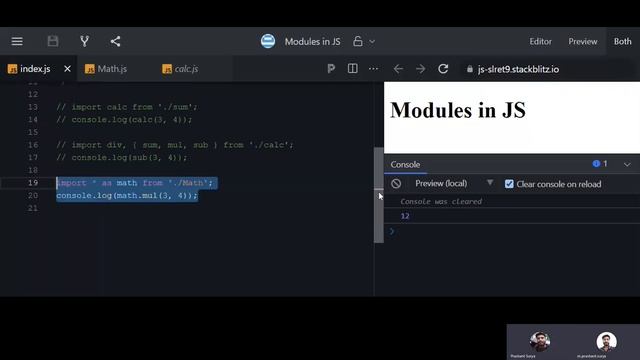
Task: Select the Both layout view
Action: click(622, 42)
